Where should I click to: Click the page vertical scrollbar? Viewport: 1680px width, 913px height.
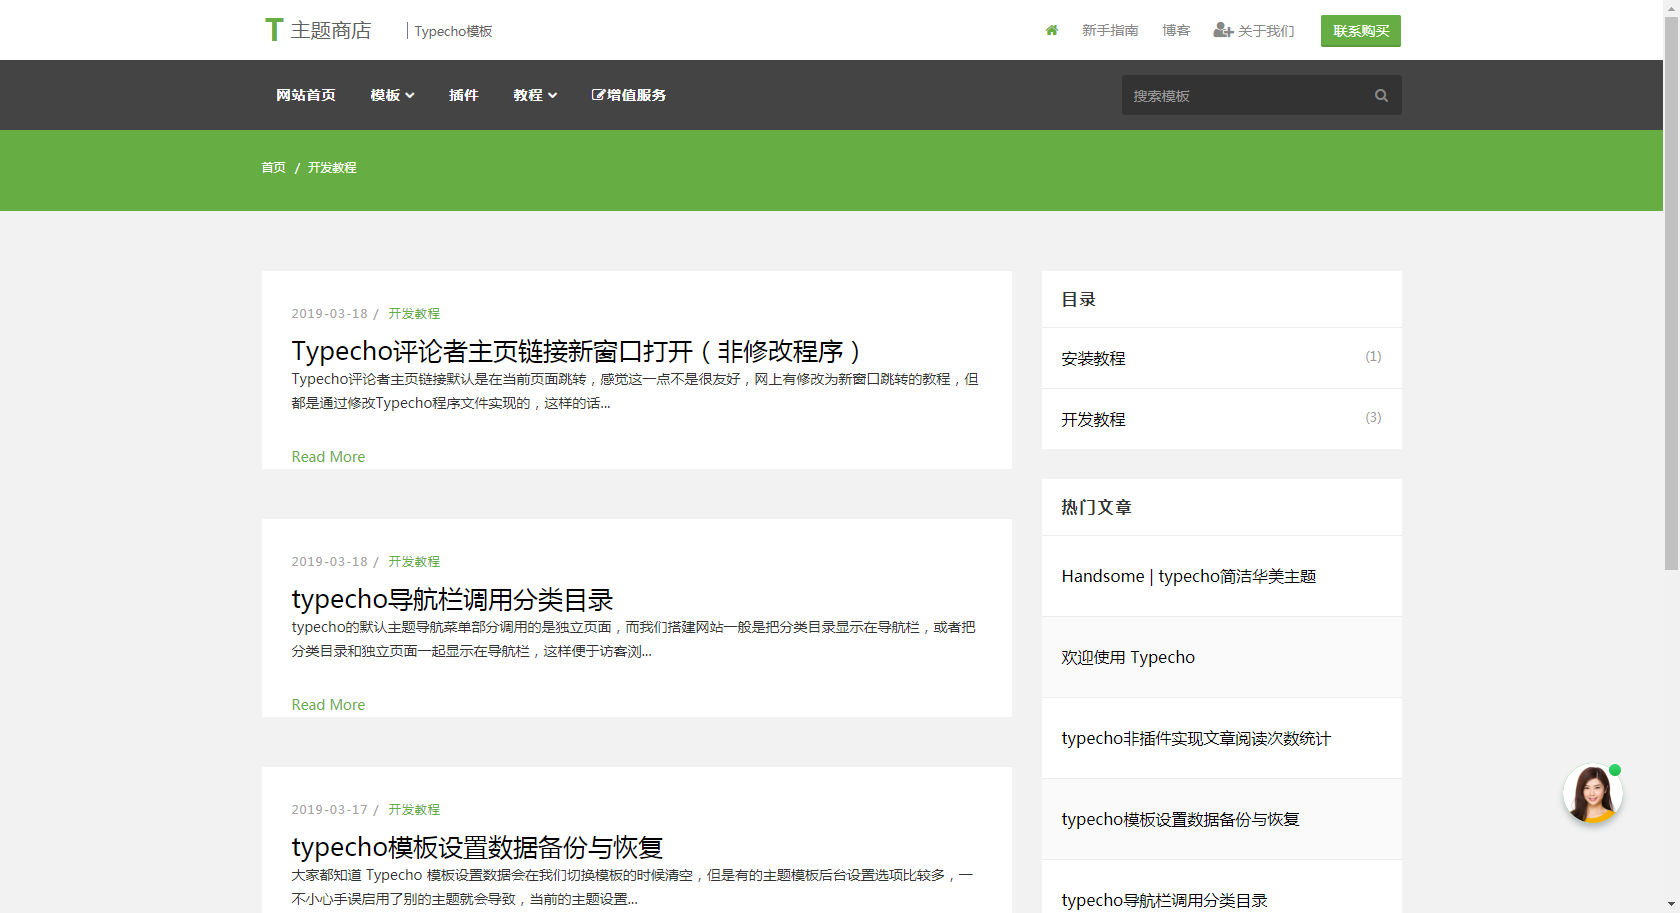[x=1671, y=300]
